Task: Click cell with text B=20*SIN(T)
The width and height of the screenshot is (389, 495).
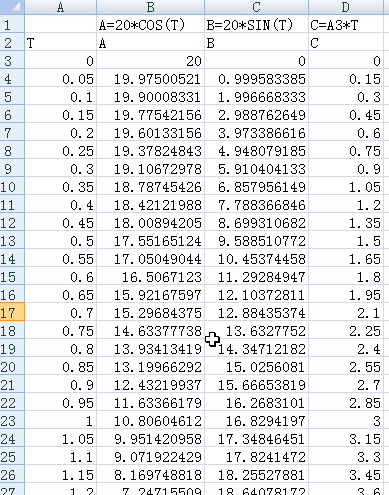Action: point(256,24)
